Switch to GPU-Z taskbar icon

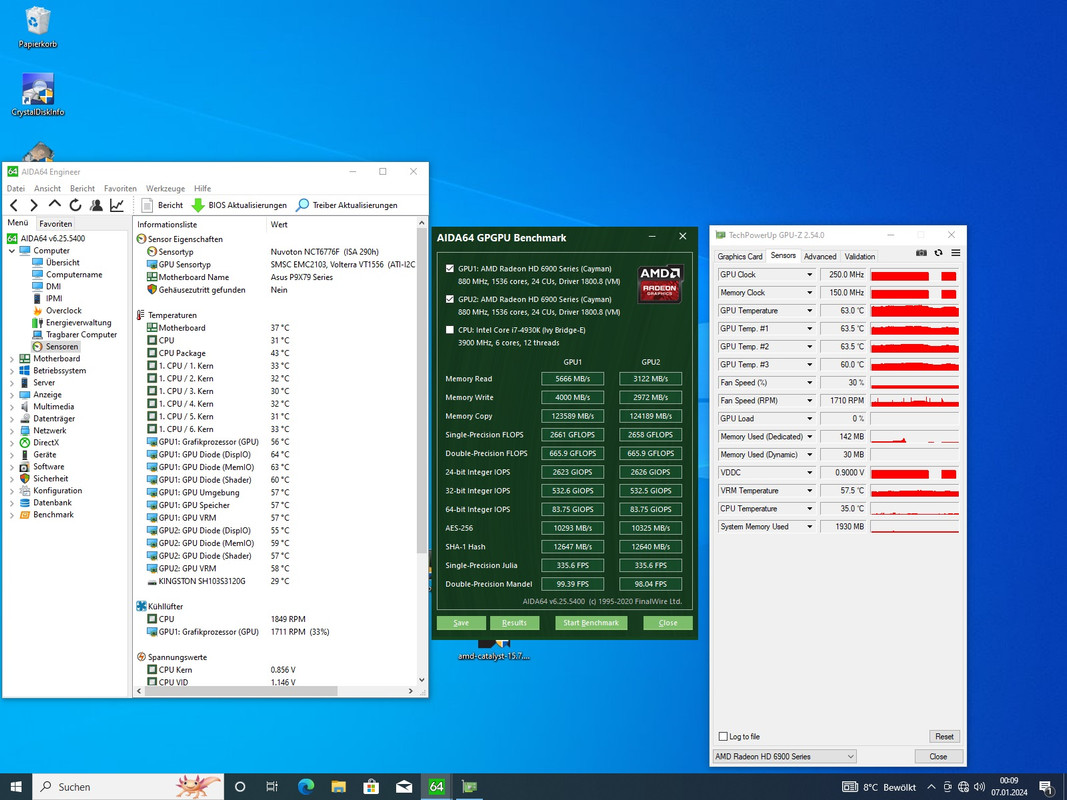pos(469,786)
